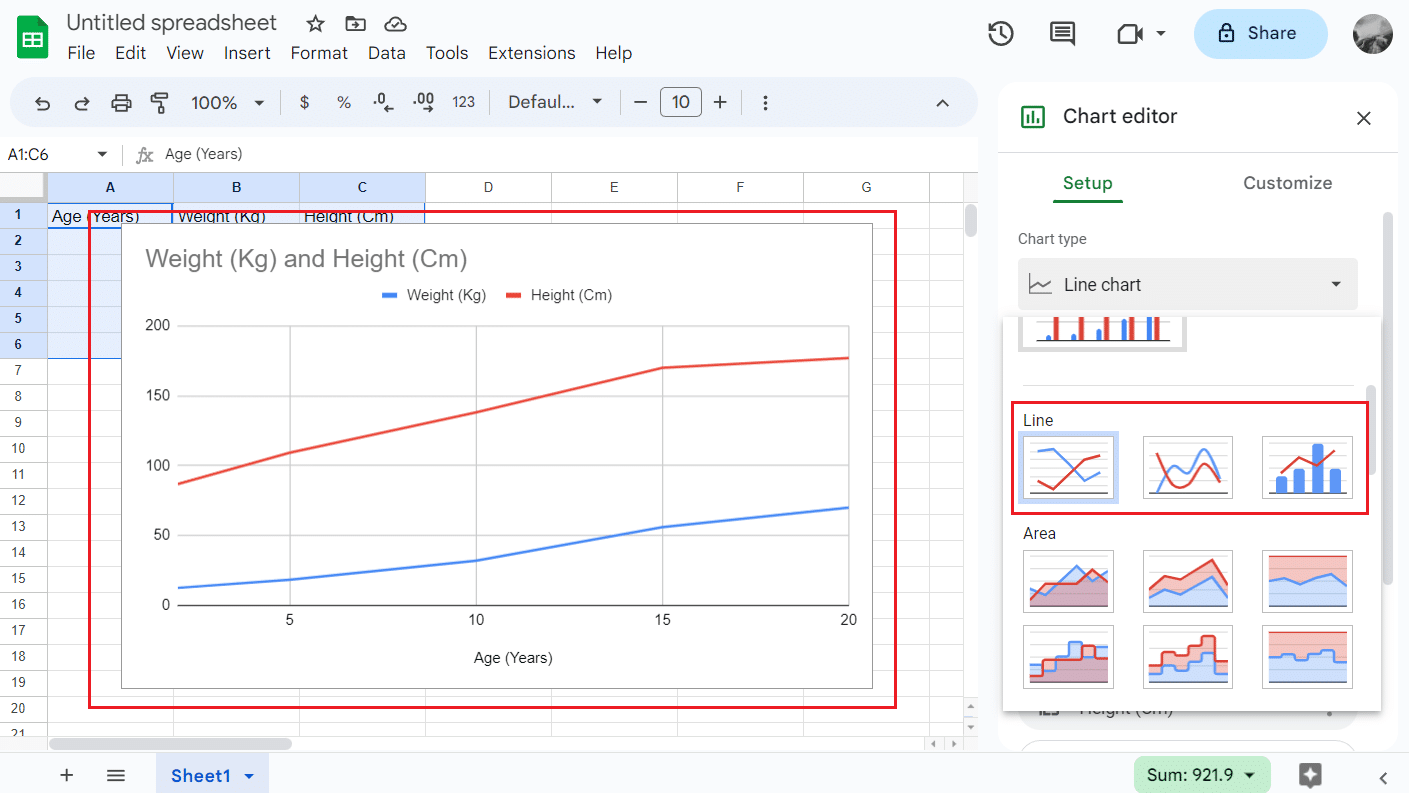Click the move to folder icon
Screen dimensions: 1409x793
[x=355, y=23]
